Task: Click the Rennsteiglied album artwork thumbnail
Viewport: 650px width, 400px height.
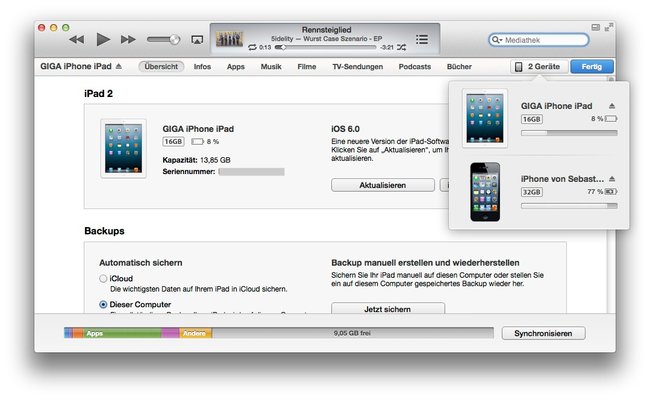Action: coord(230,39)
